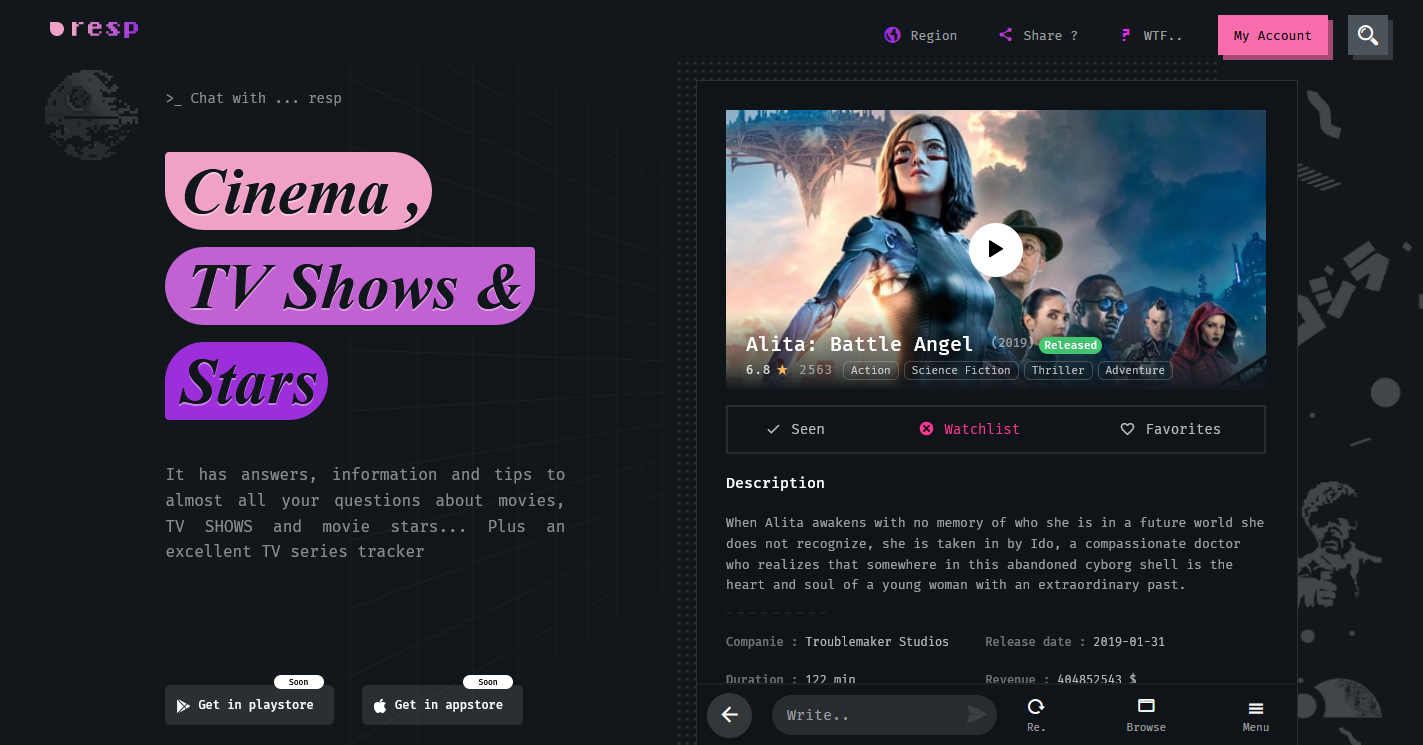Image resolution: width=1423 pixels, height=745 pixels.
Task: Select the Thriller genre tag
Action: tap(1058, 370)
